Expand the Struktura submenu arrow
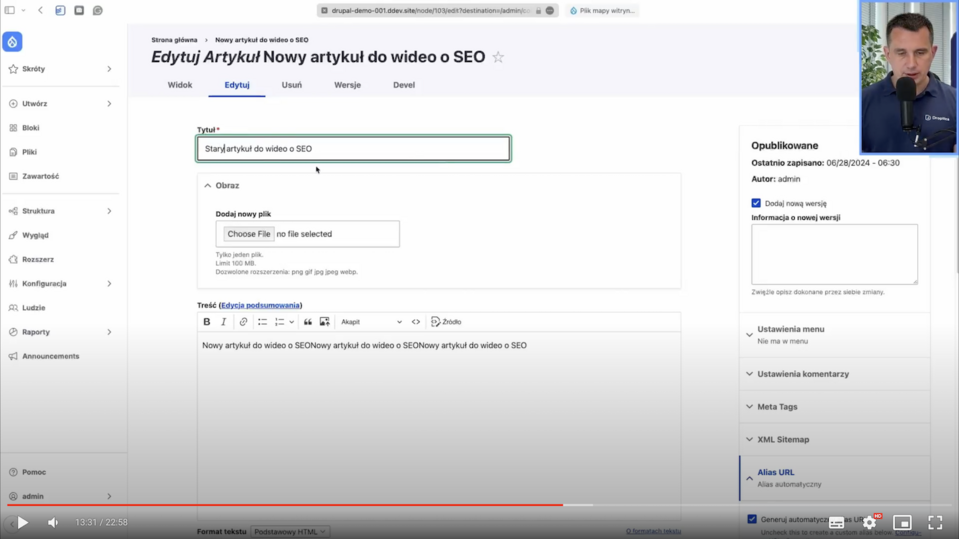The width and height of the screenshot is (959, 539). [109, 211]
